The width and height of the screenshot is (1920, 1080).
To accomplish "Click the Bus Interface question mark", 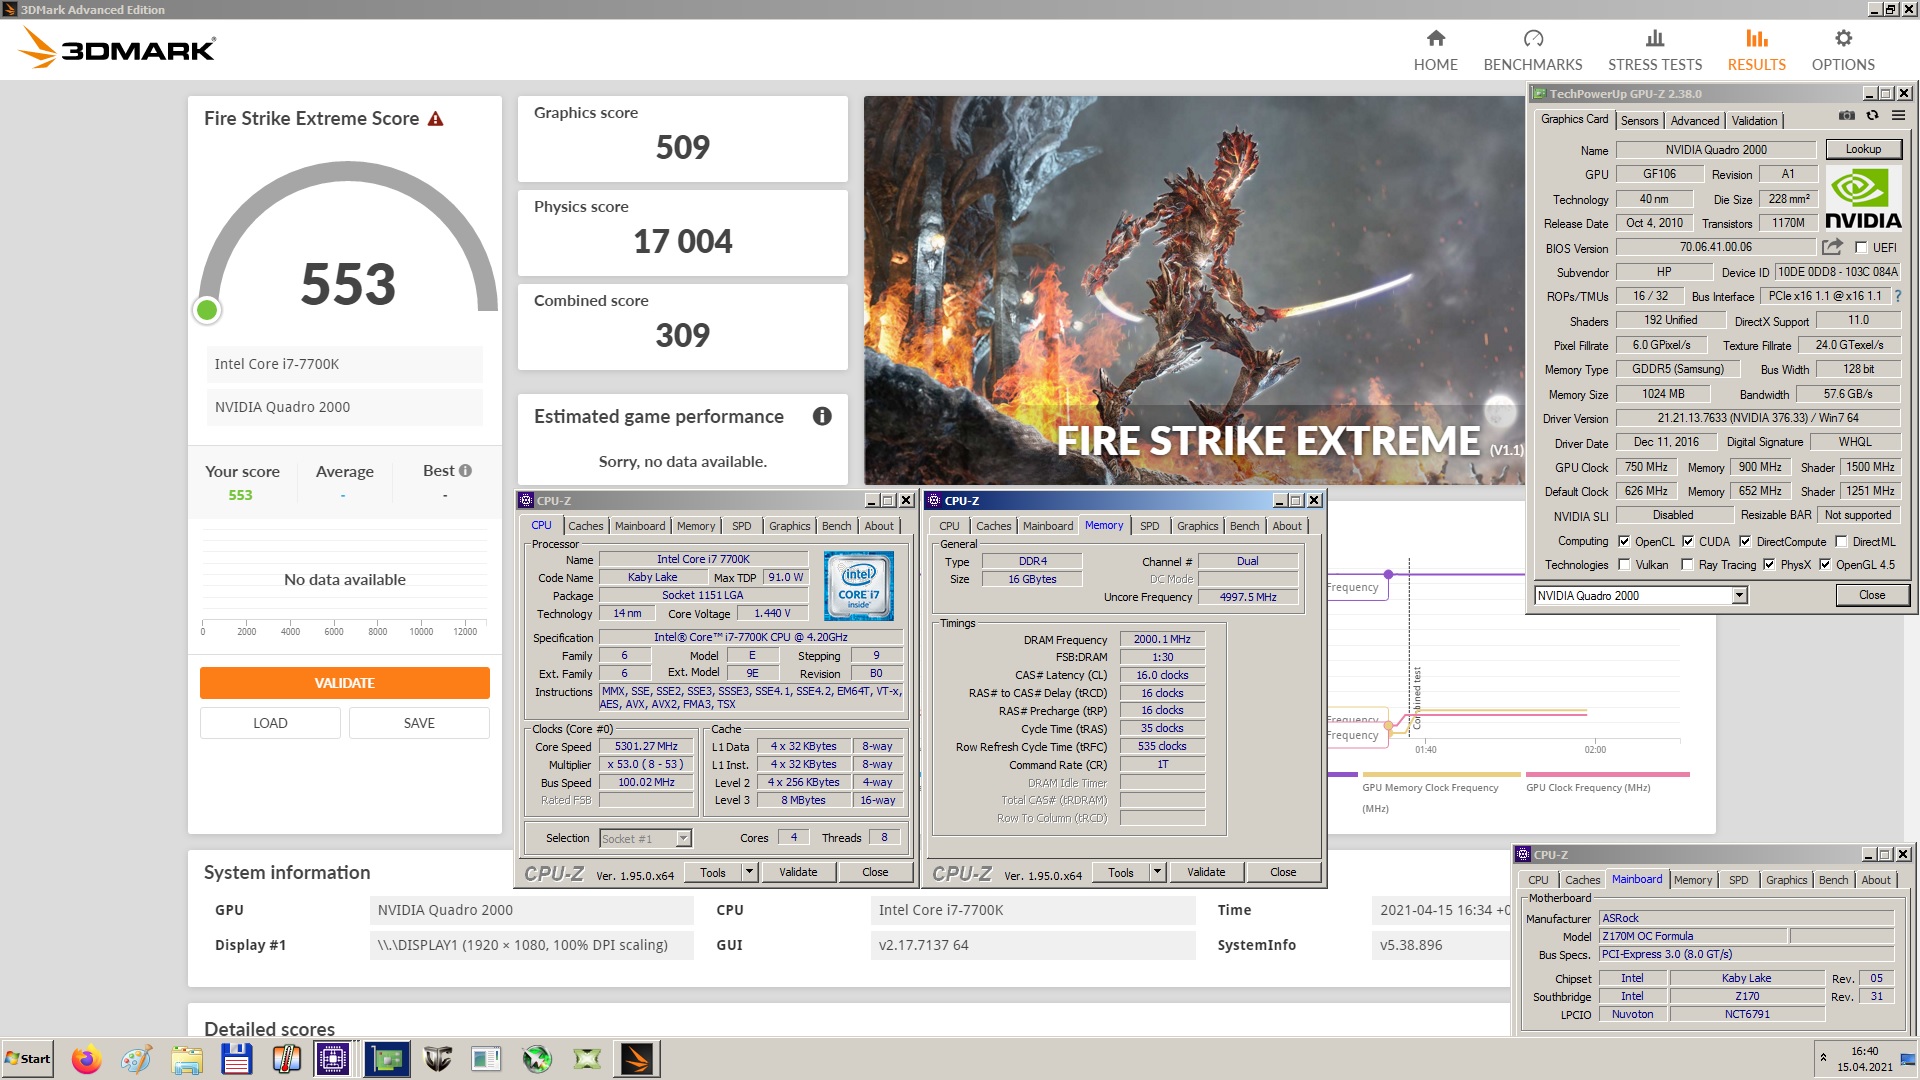I will click(x=1897, y=296).
